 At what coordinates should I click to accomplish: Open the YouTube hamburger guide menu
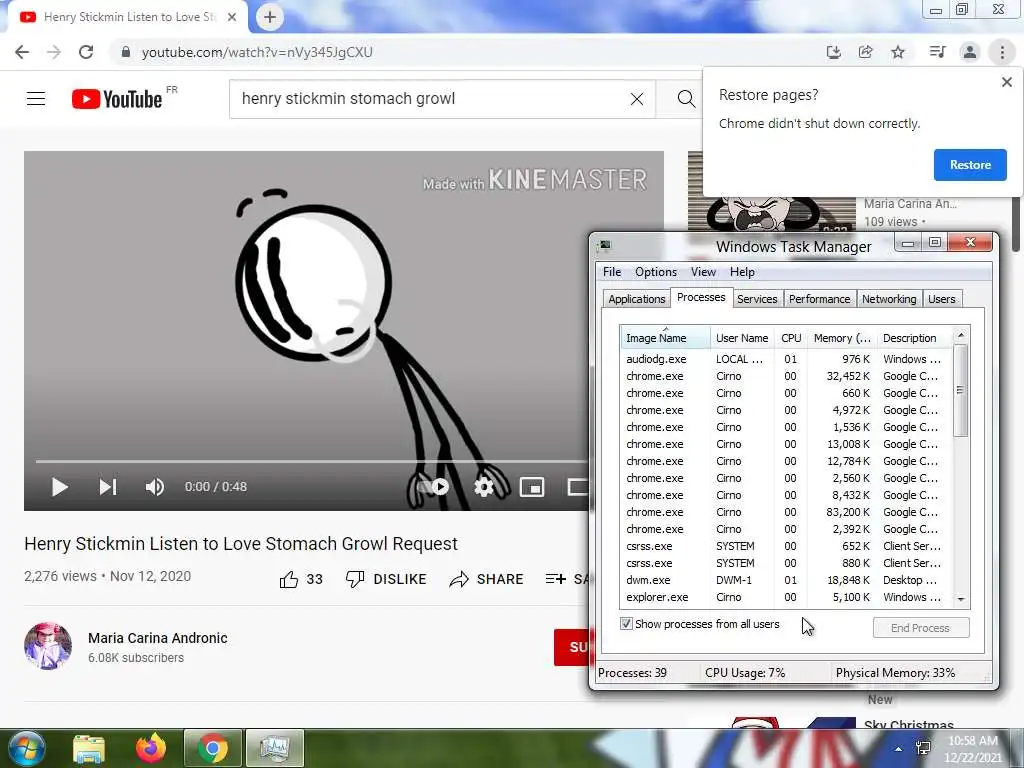(36, 99)
